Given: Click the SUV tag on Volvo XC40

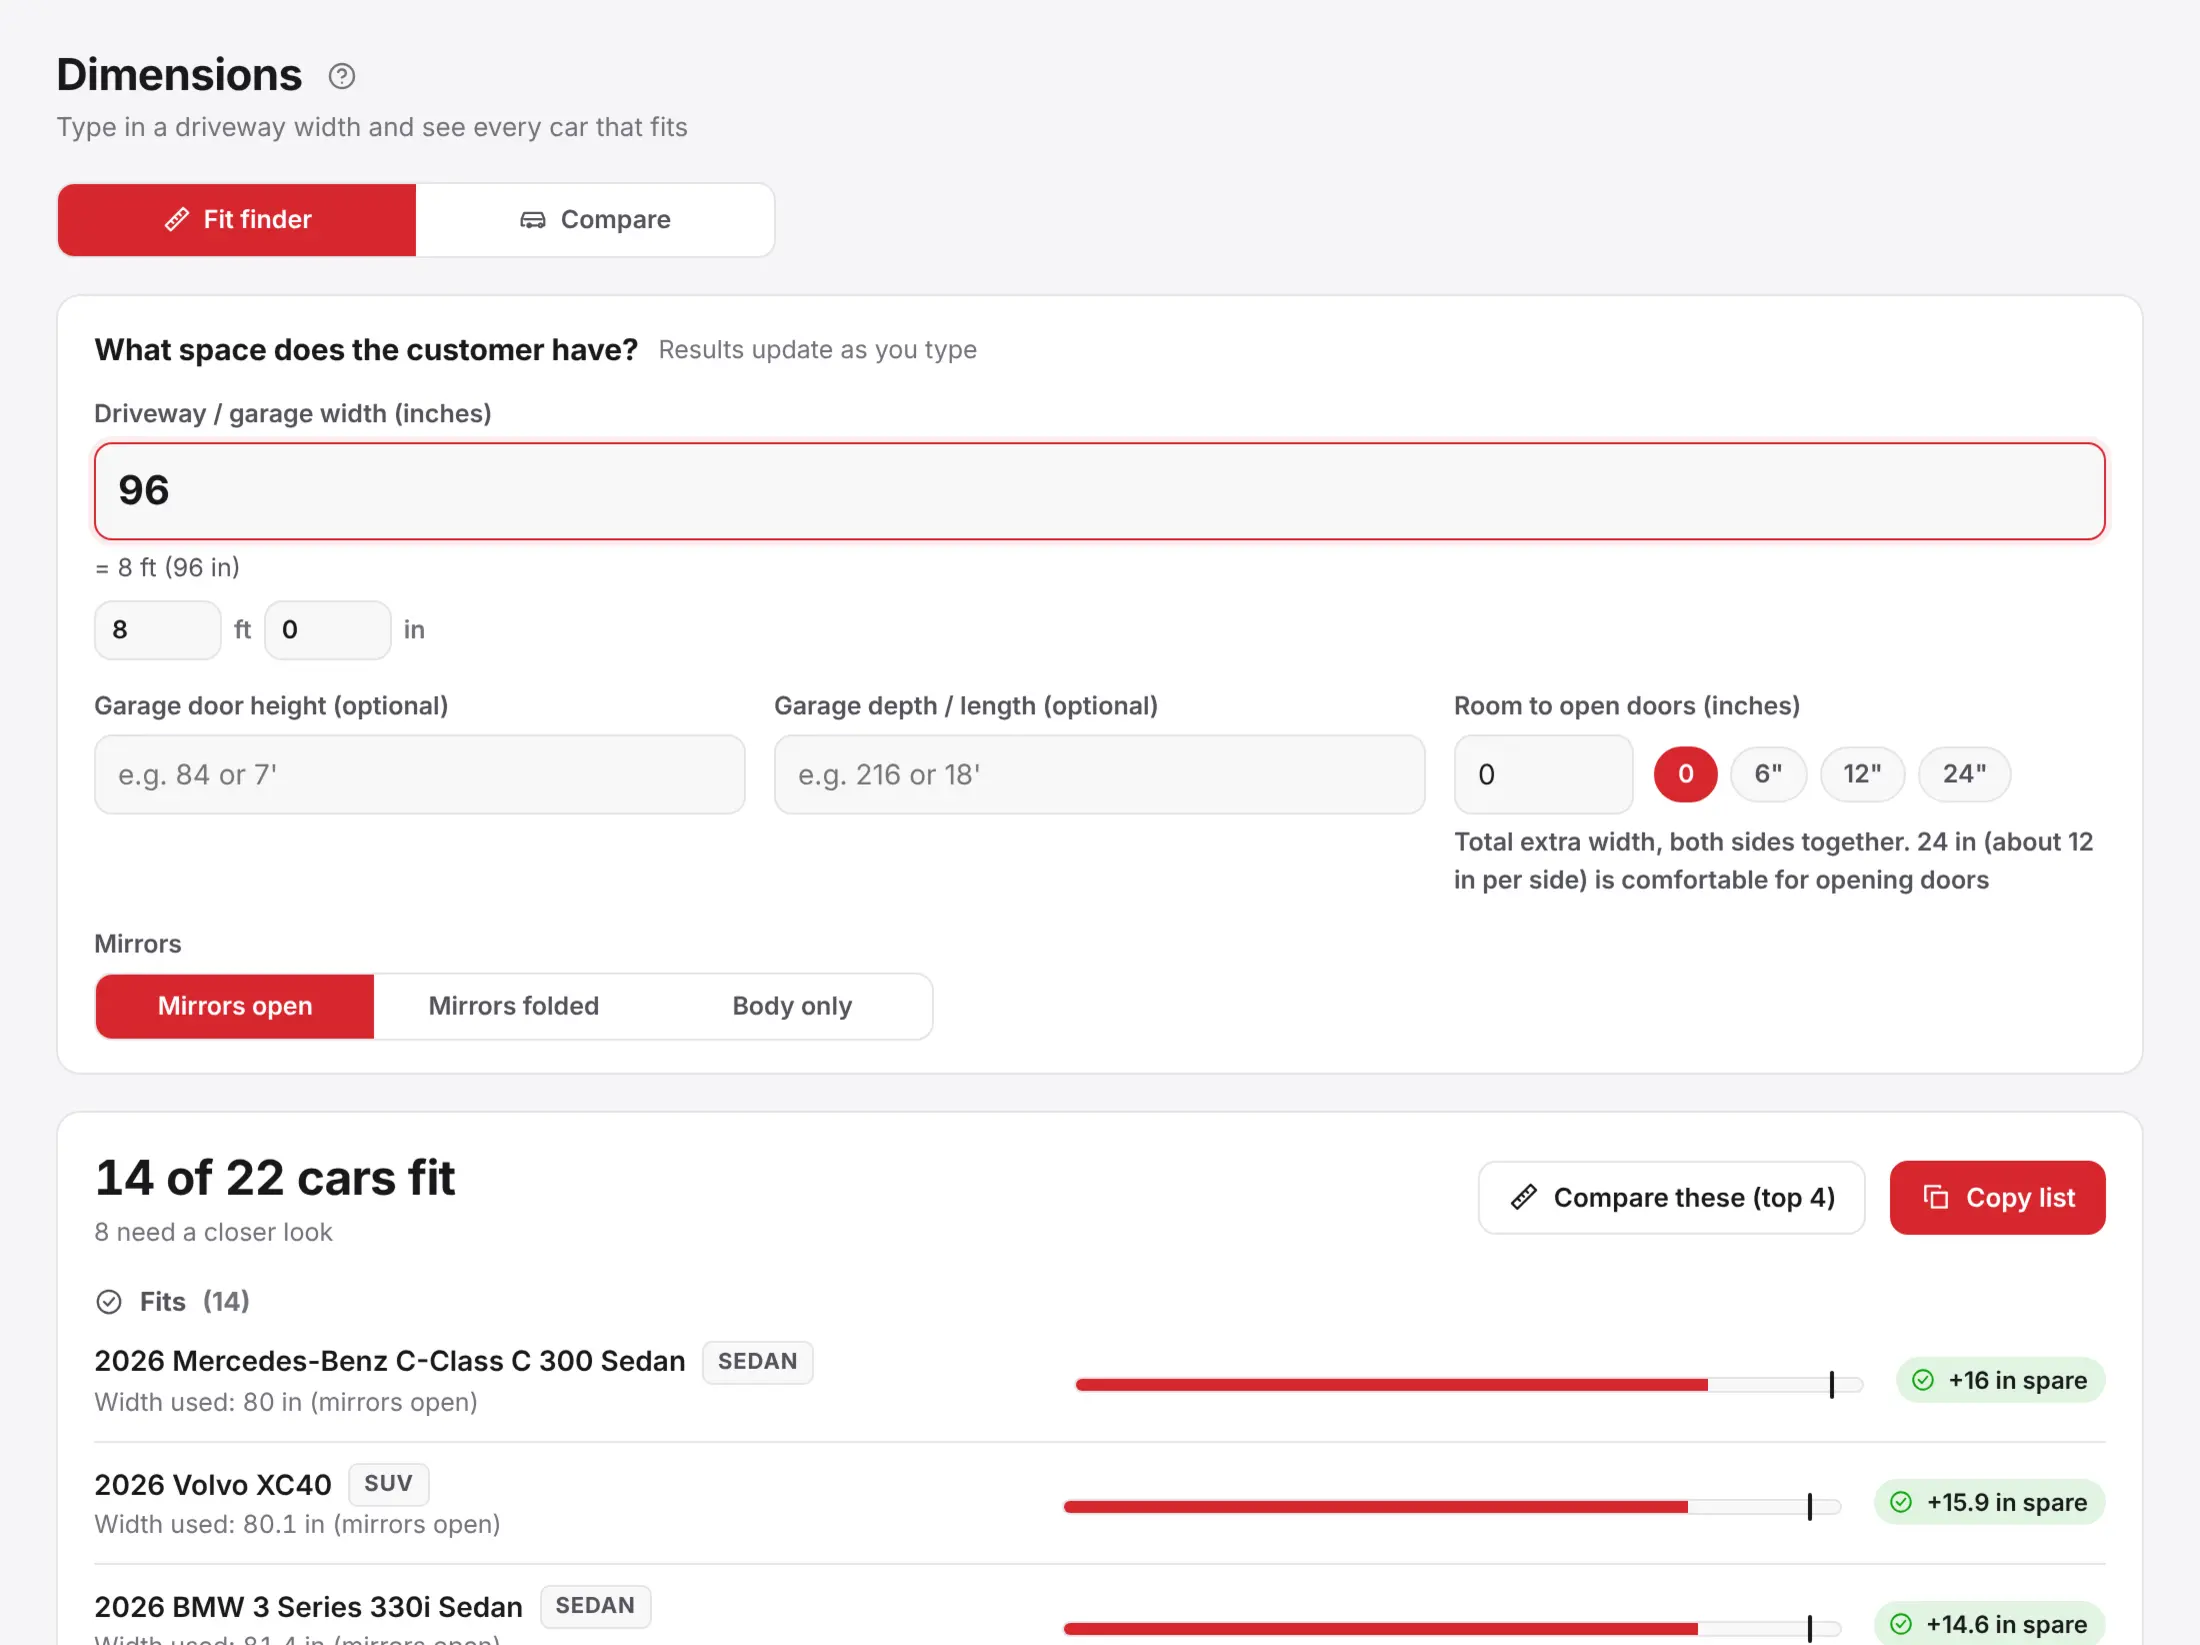Looking at the screenshot, I should point(389,1484).
